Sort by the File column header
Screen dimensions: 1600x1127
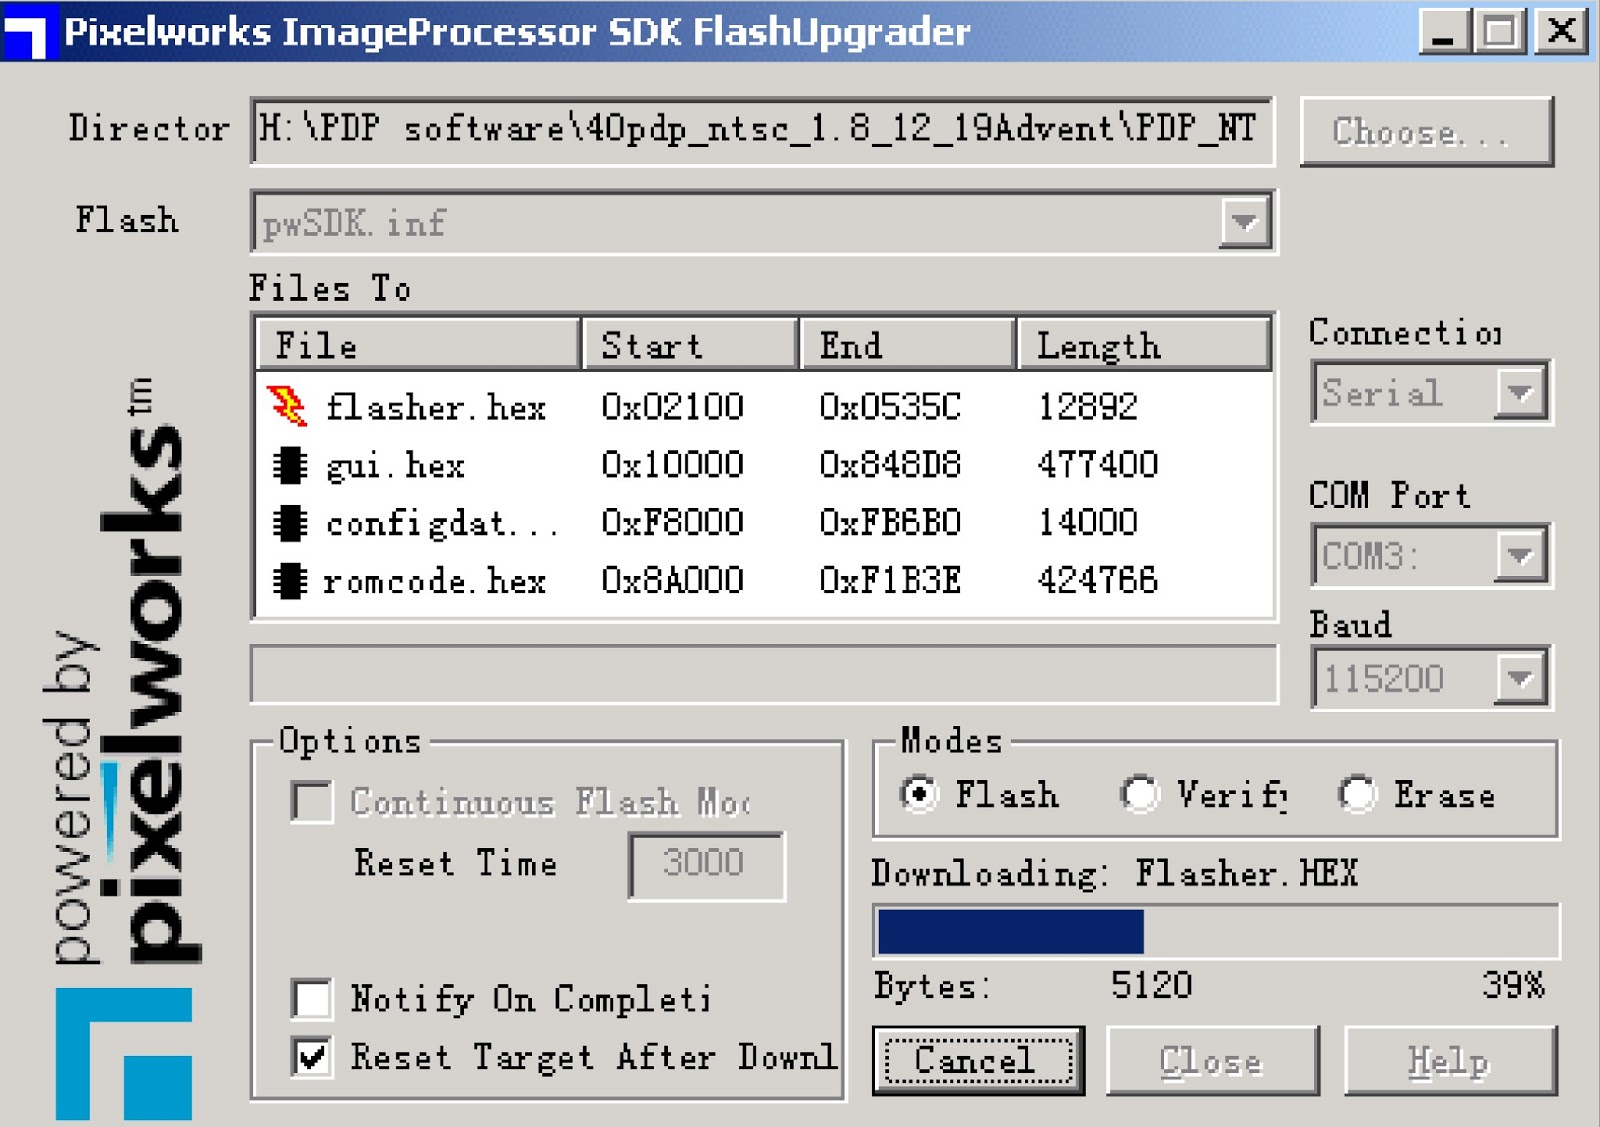(418, 345)
